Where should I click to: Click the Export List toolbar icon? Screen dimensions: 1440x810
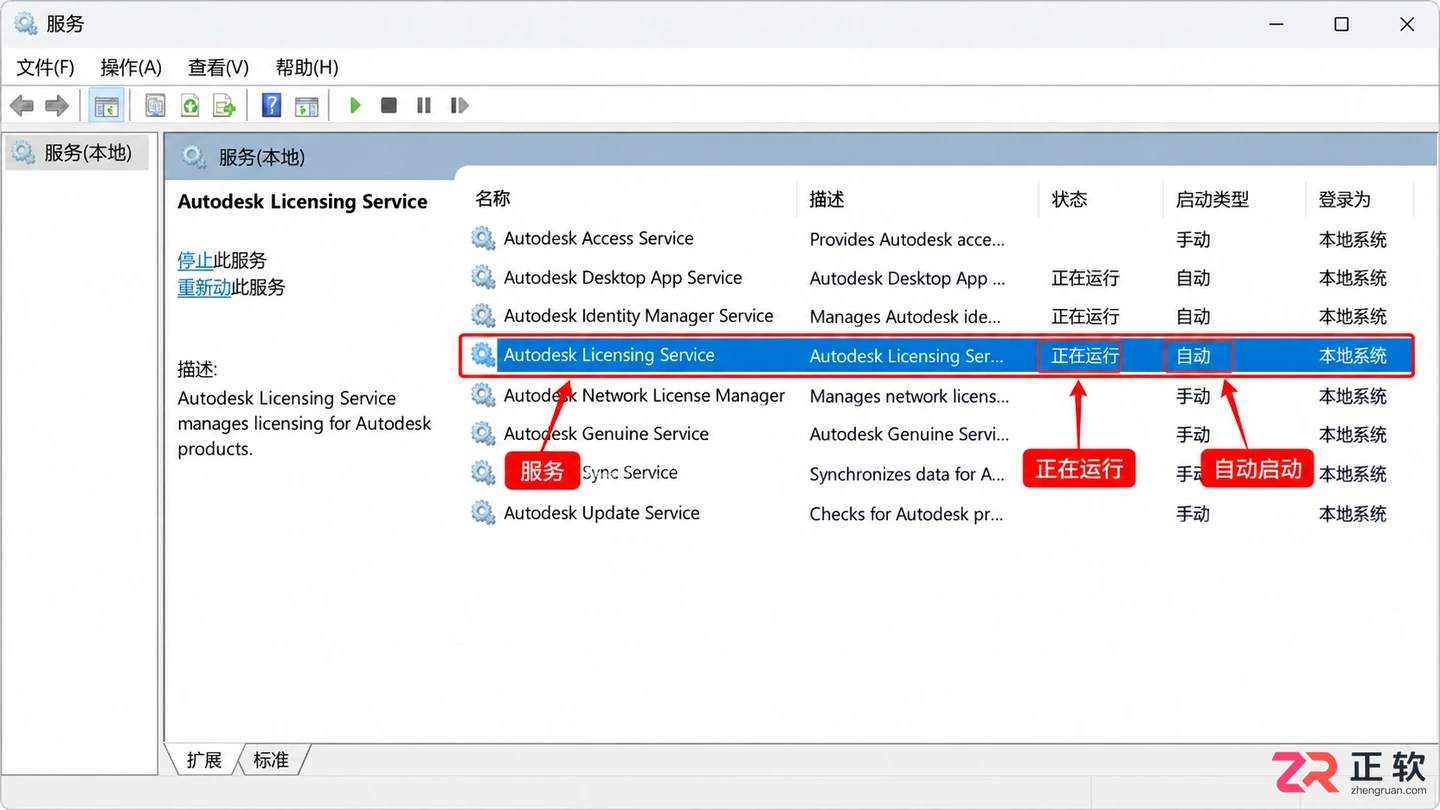point(225,105)
